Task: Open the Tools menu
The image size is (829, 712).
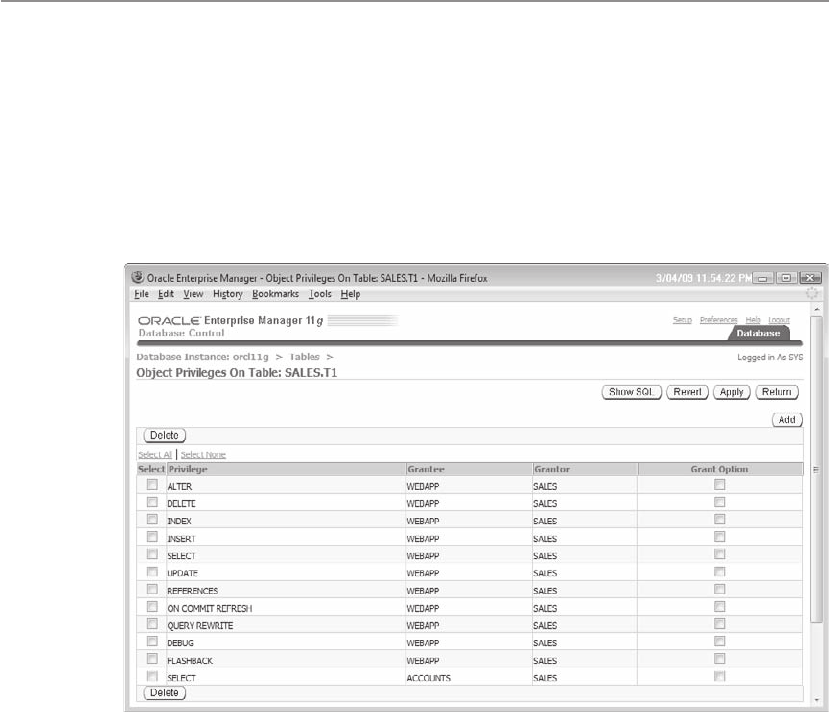Action: [320, 294]
